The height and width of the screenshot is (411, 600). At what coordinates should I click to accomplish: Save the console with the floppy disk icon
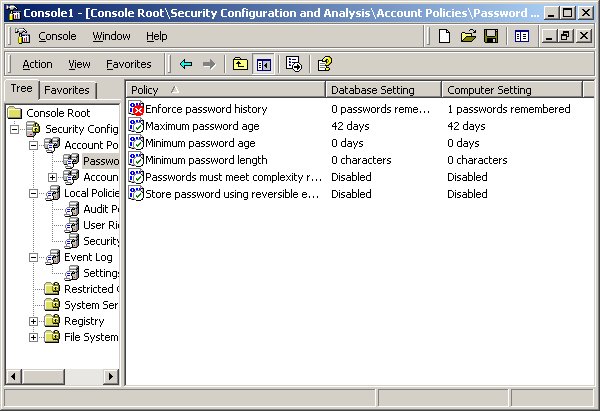pos(491,36)
